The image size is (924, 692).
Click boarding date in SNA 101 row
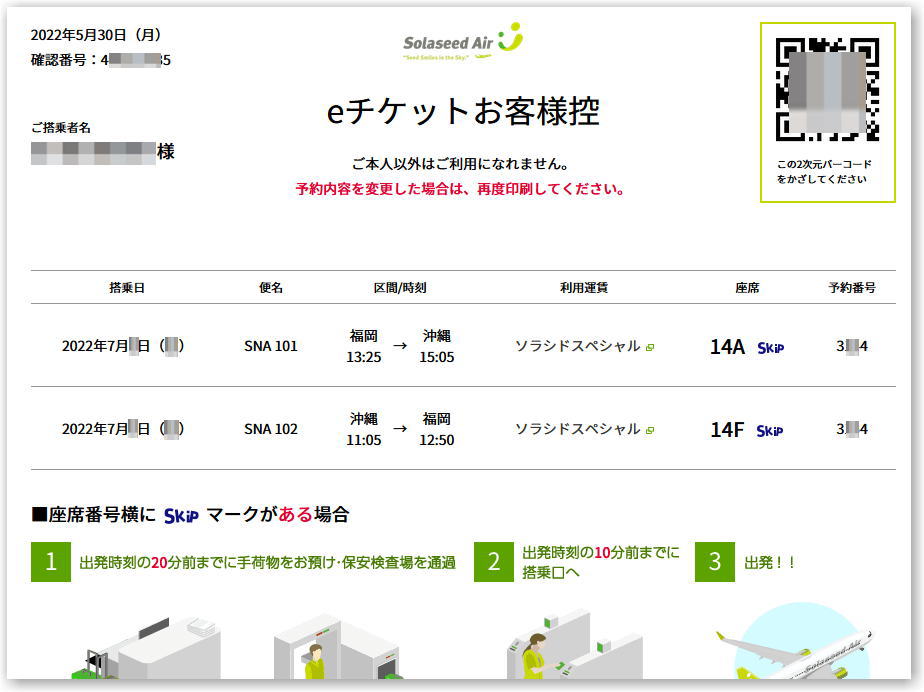[x=123, y=346]
